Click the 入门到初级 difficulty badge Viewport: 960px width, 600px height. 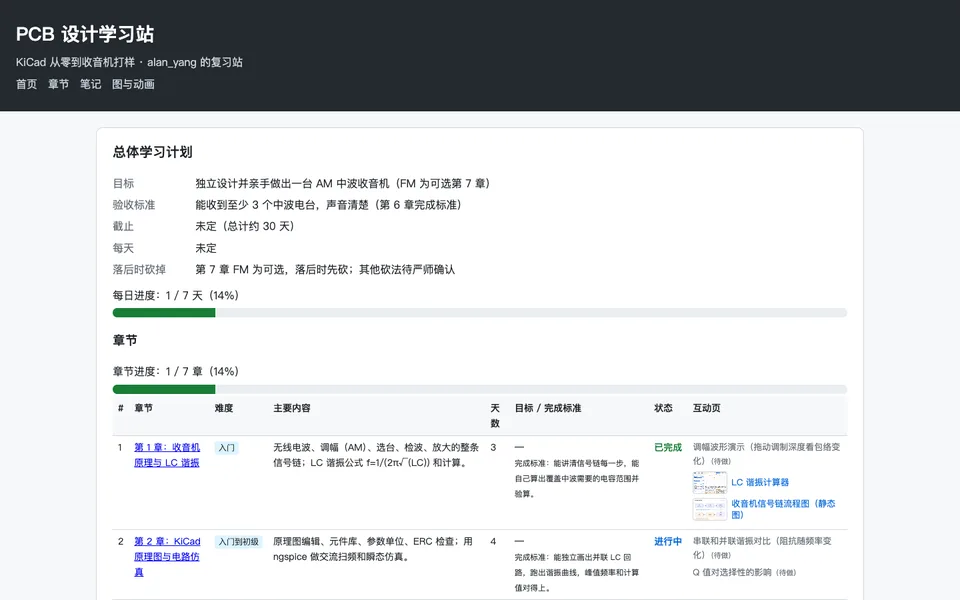point(239,542)
